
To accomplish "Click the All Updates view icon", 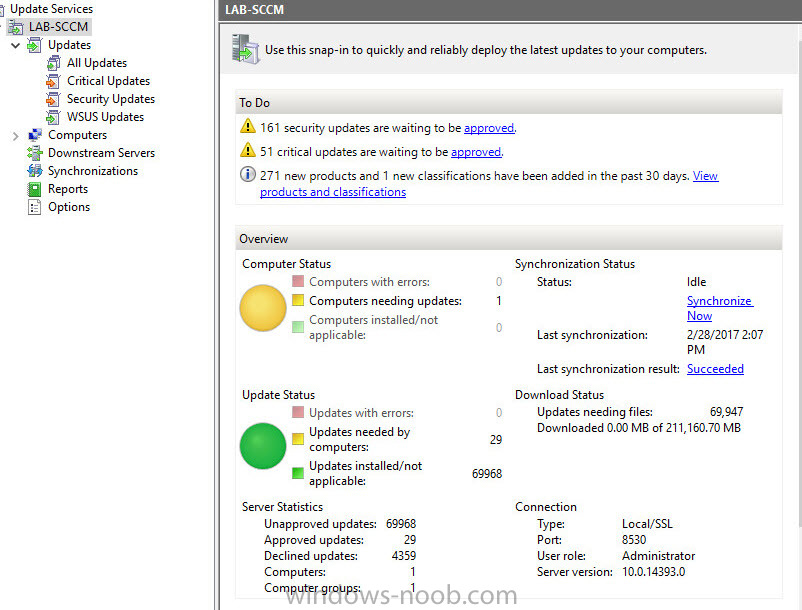I will (x=53, y=63).
